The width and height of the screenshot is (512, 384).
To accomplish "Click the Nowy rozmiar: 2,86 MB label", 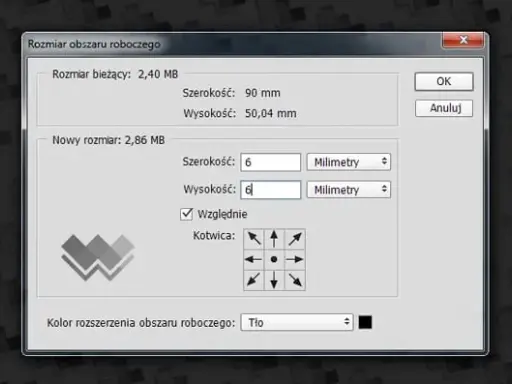I will (x=108, y=140).
